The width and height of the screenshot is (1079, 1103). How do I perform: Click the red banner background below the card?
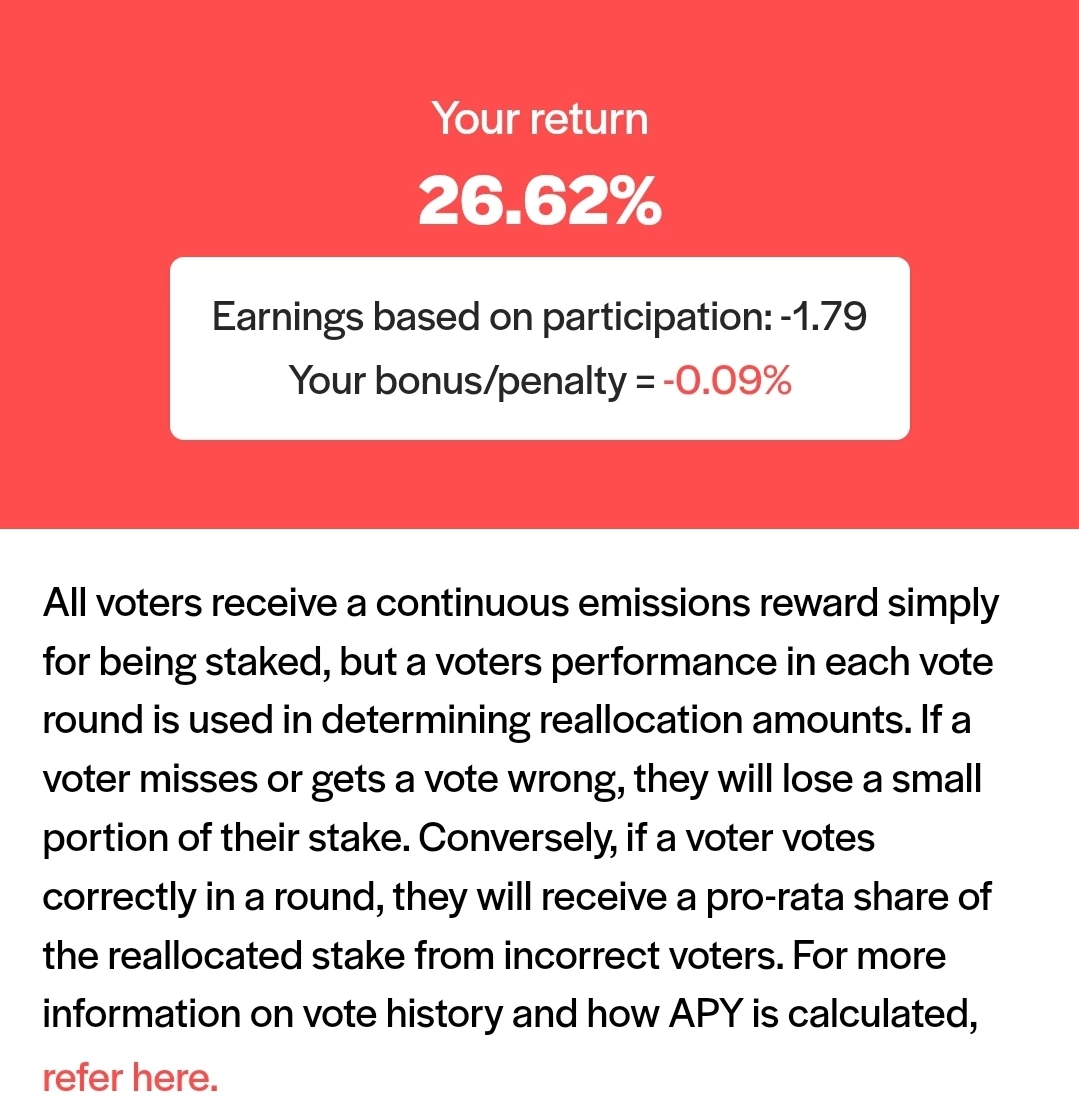[540, 484]
